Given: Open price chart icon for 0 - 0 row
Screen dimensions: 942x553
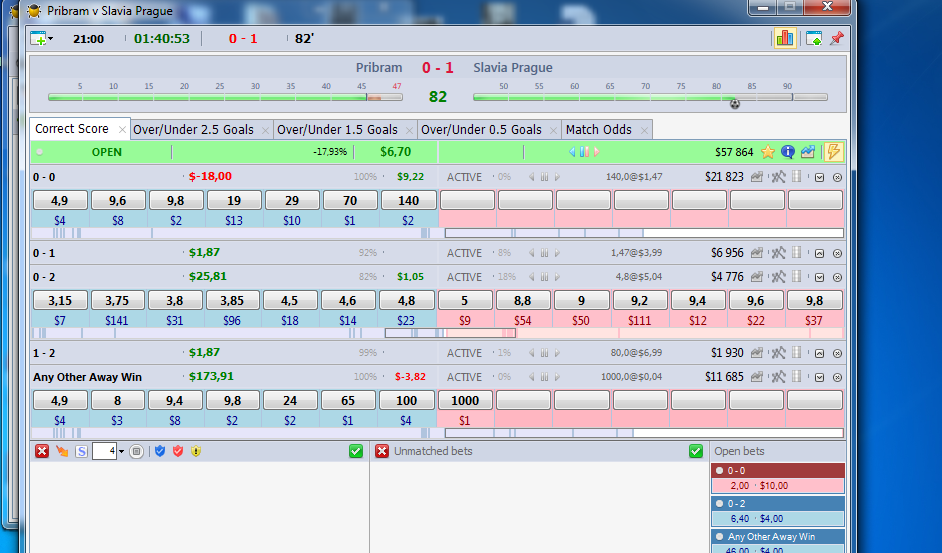Looking at the screenshot, I should pos(757,177).
